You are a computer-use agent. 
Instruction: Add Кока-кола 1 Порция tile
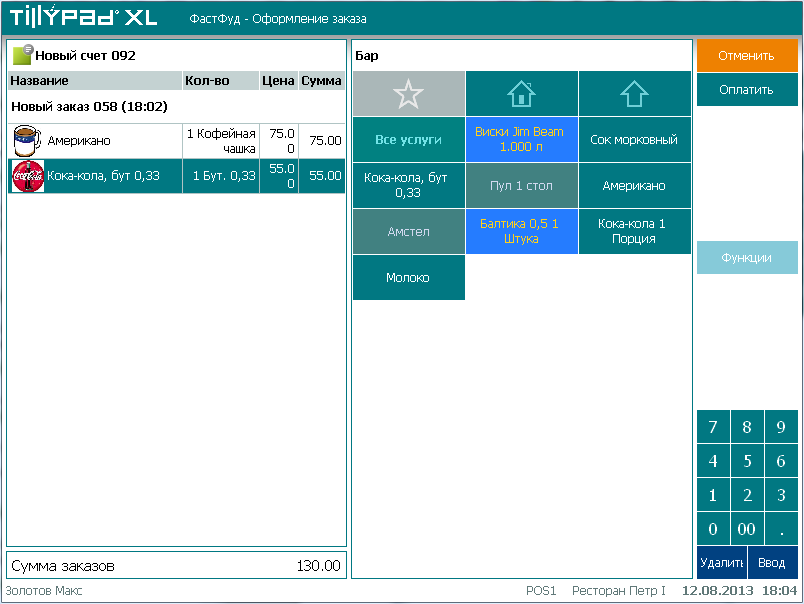click(x=634, y=231)
